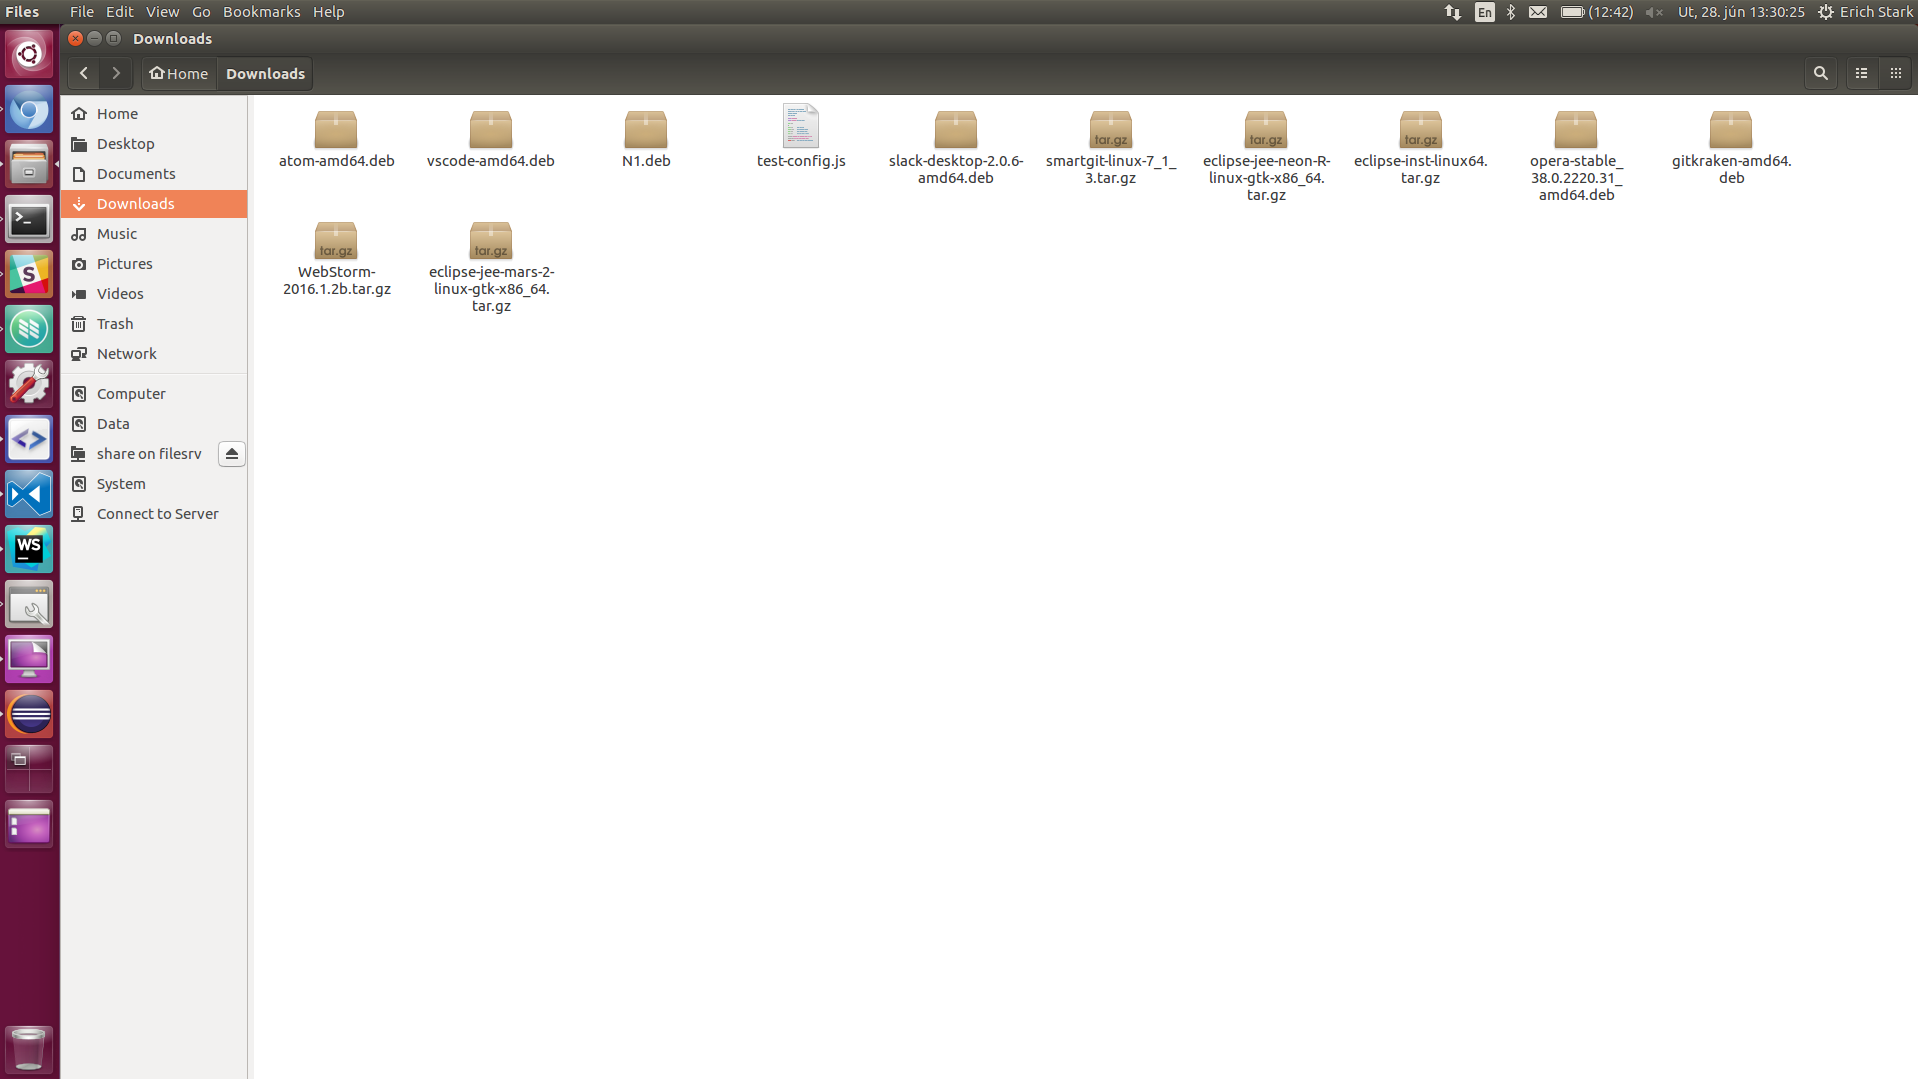1918x1079 pixels.
Task: Open Videos in the sidebar
Action: pos(154,294)
